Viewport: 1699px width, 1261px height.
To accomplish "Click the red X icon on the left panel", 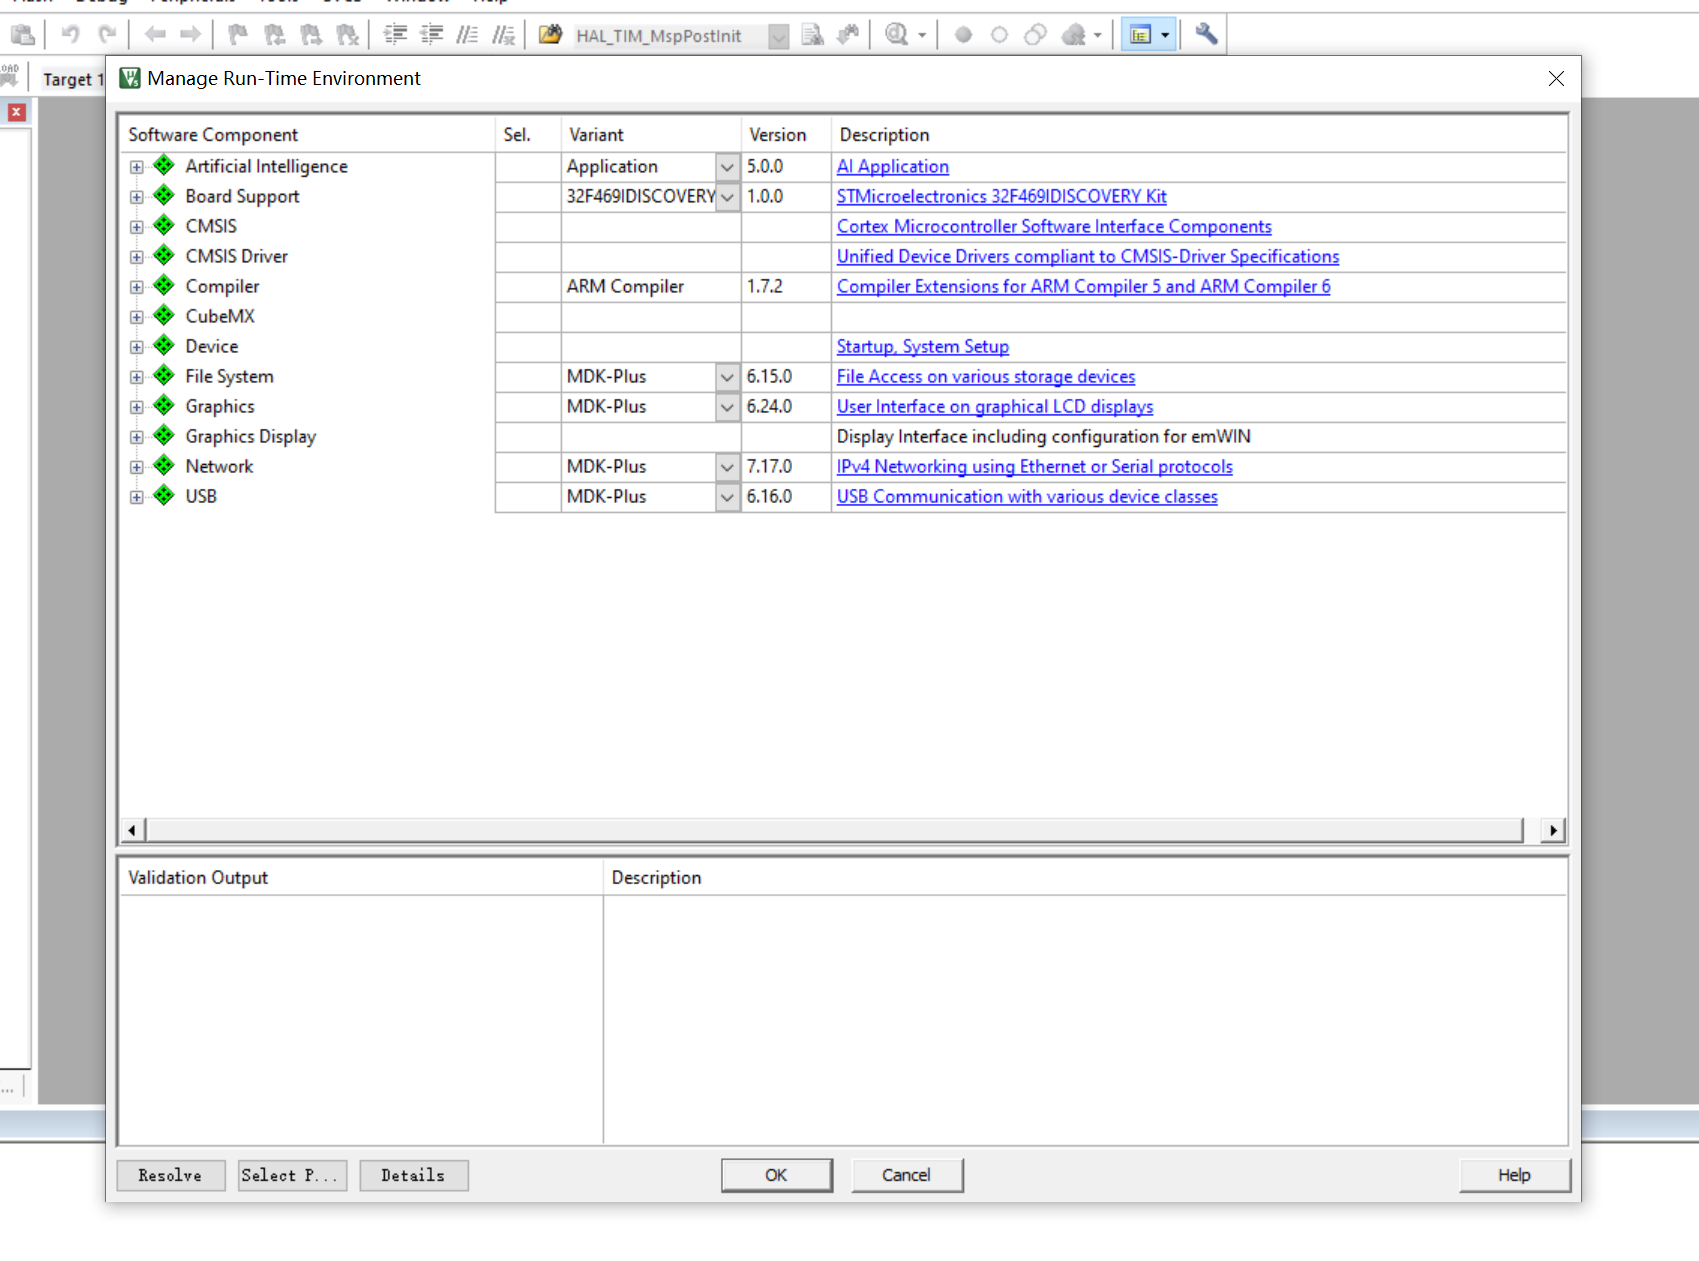I will pos(16,112).
